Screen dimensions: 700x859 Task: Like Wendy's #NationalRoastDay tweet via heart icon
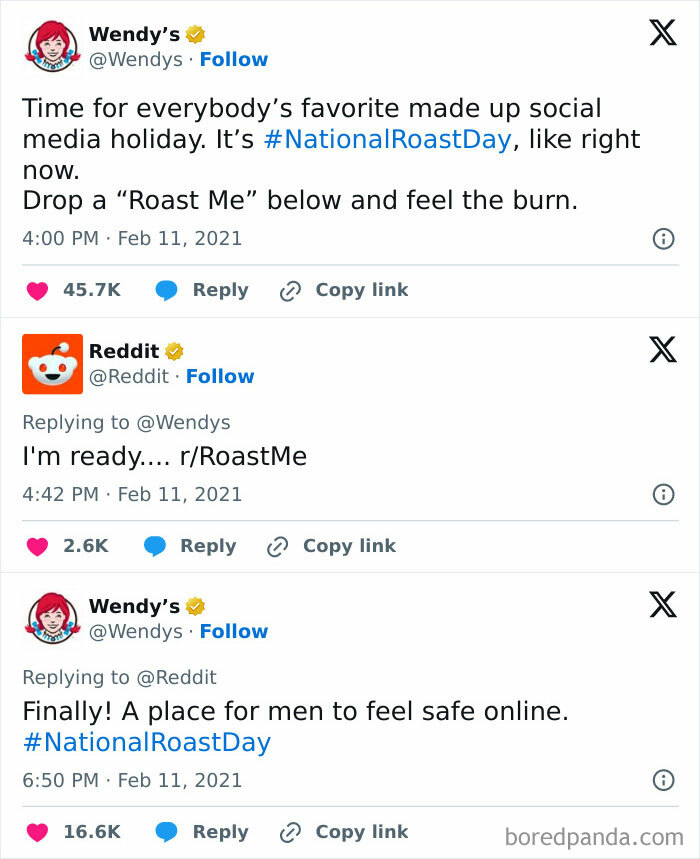pyautogui.click(x=38, y=289)
